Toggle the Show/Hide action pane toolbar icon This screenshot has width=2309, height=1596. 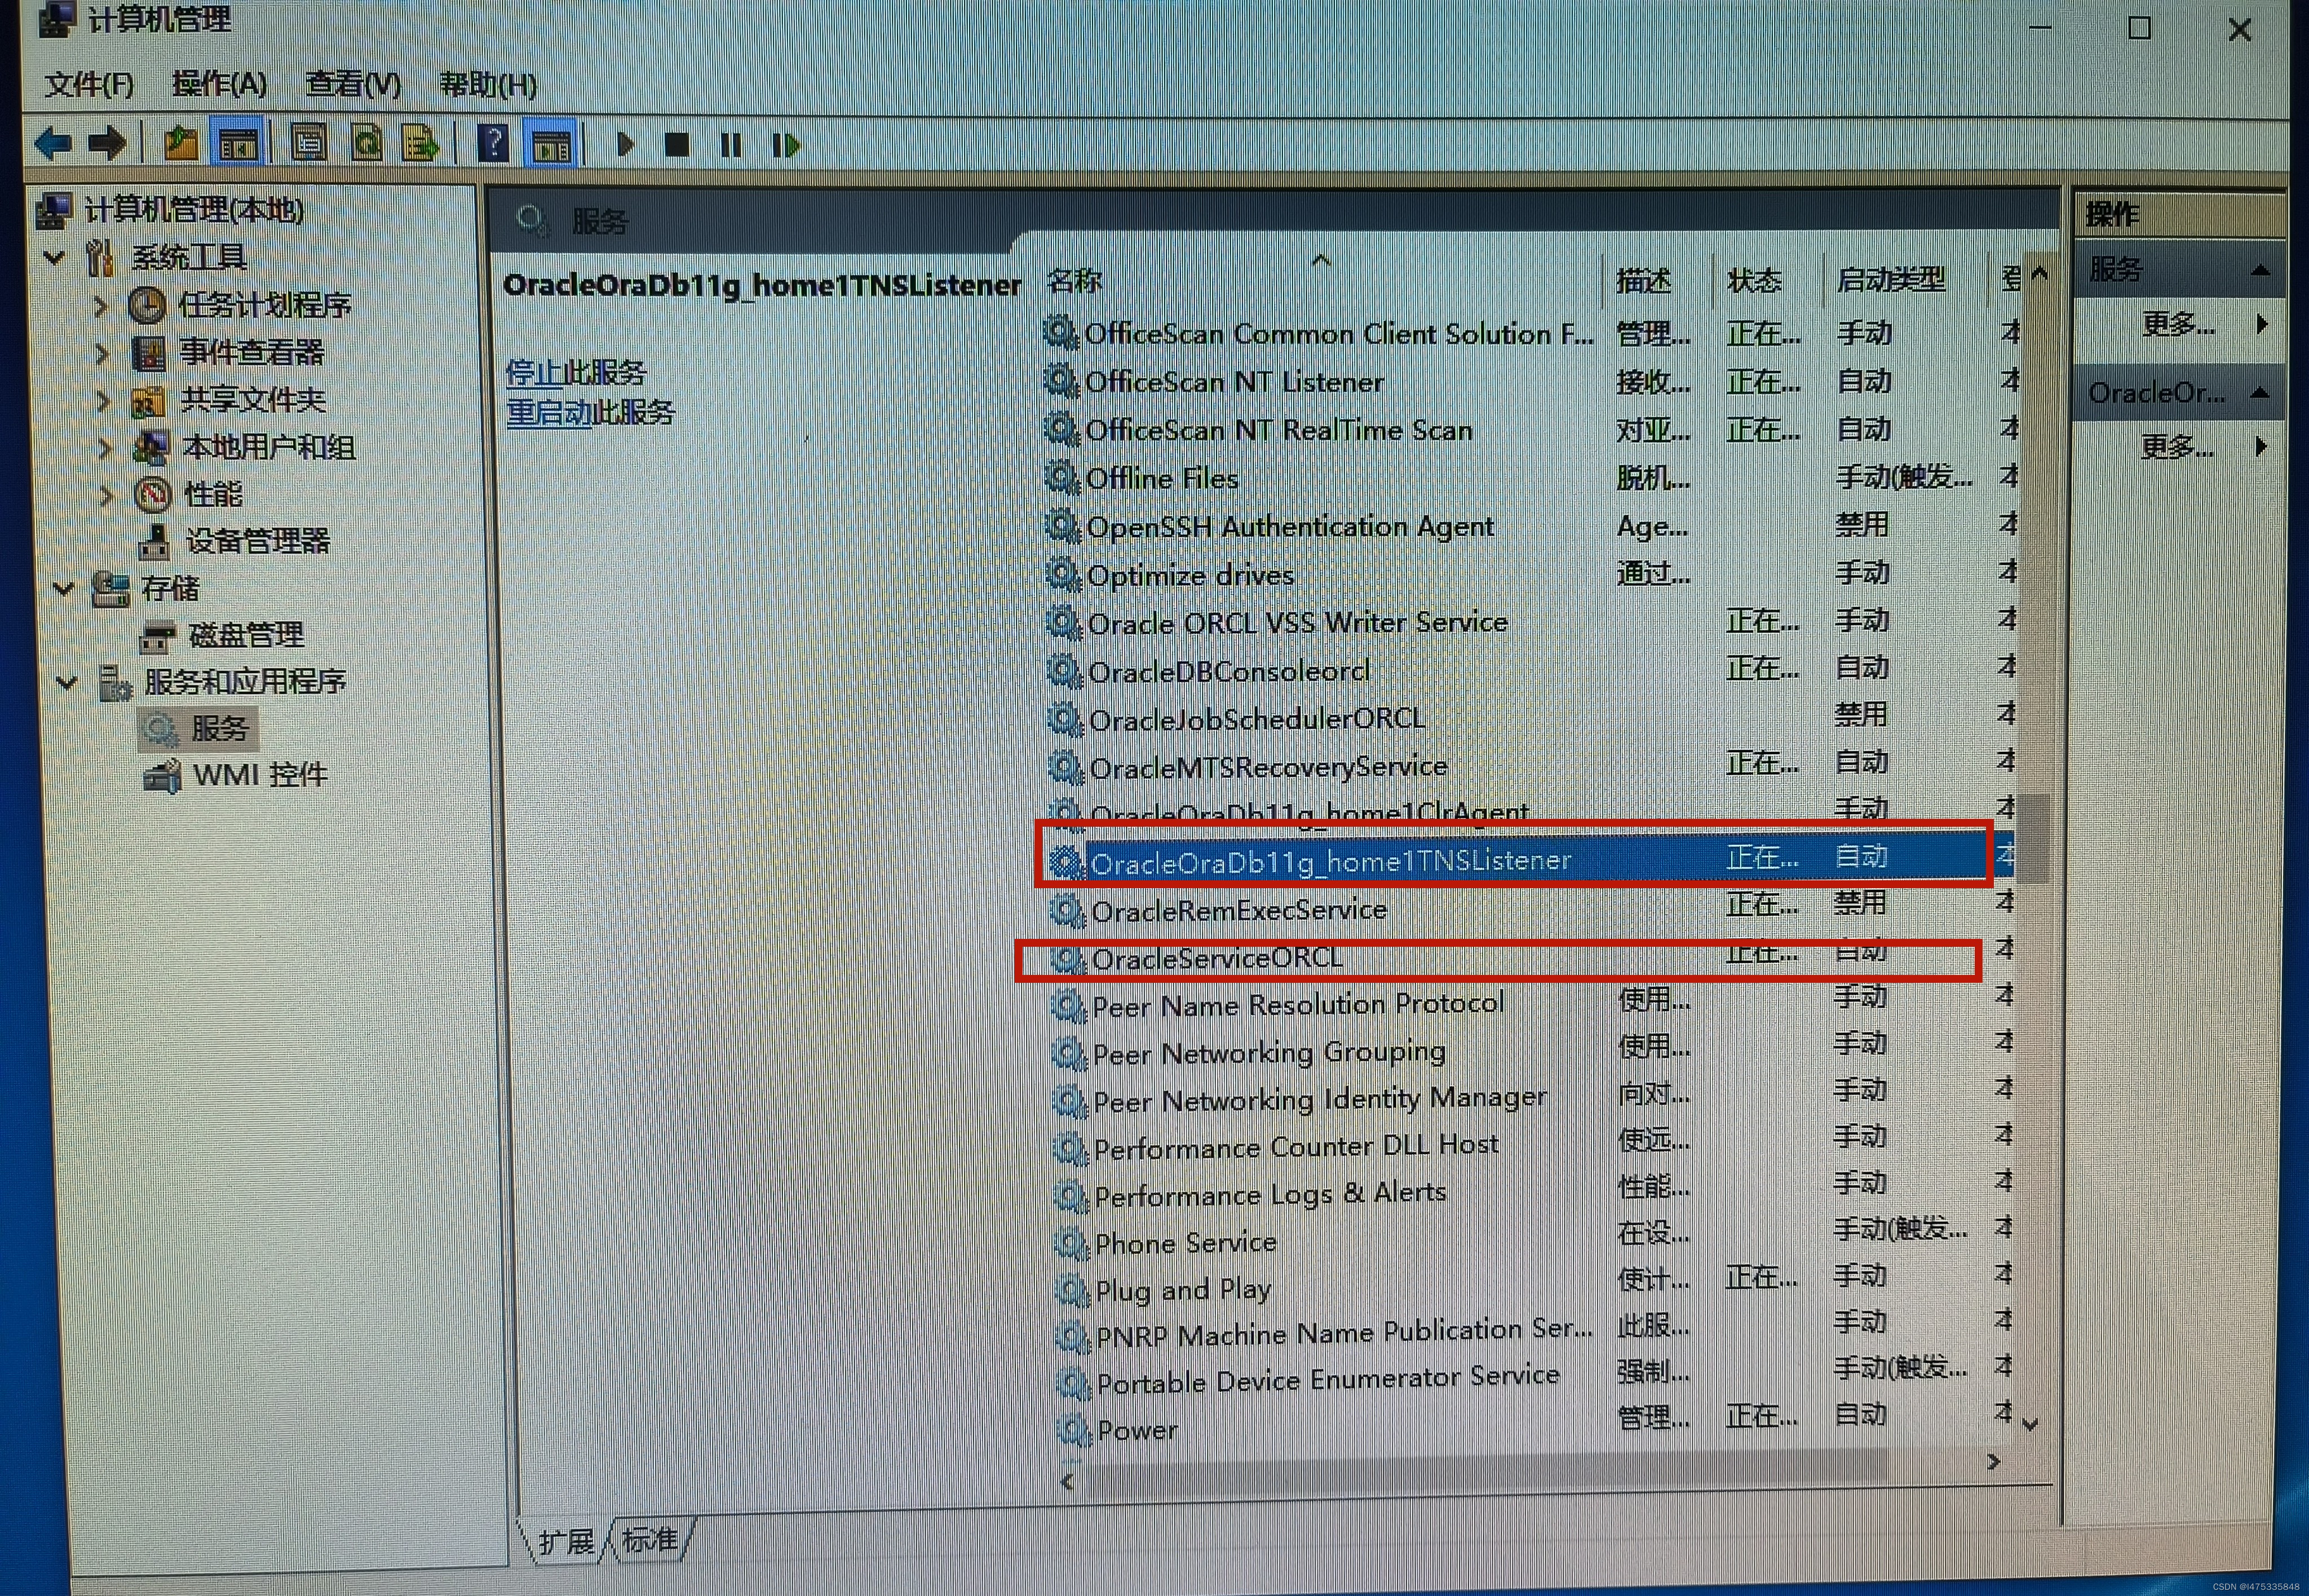pyautogui.click(x=551, y=146)
